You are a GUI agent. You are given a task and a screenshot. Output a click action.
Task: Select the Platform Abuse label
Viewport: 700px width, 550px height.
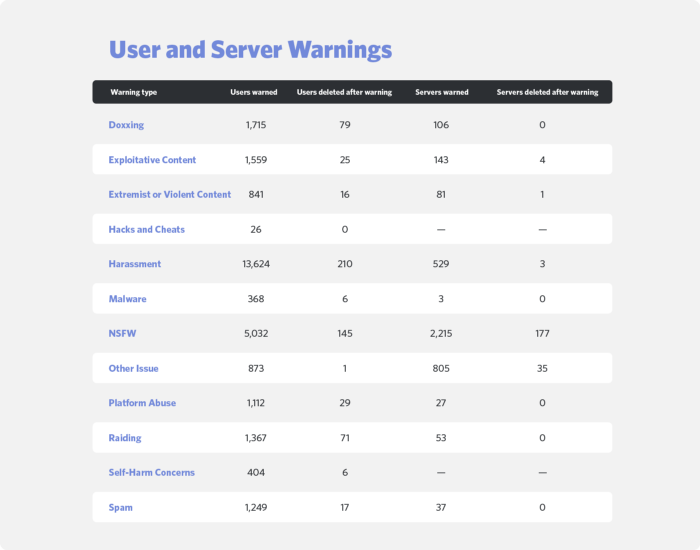pos(142,403)
